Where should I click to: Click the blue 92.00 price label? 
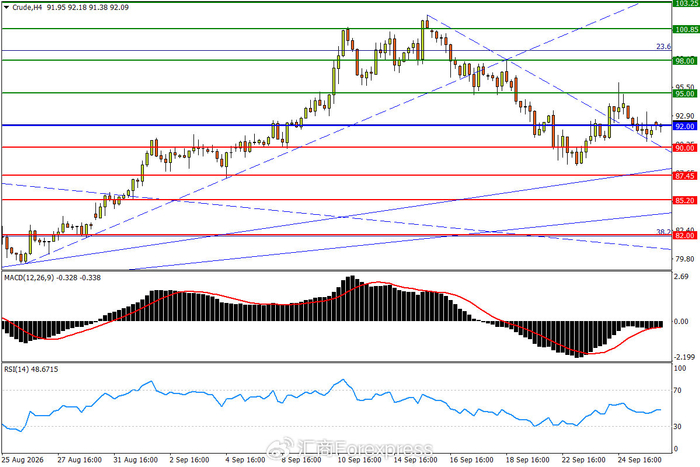(684, 127)
